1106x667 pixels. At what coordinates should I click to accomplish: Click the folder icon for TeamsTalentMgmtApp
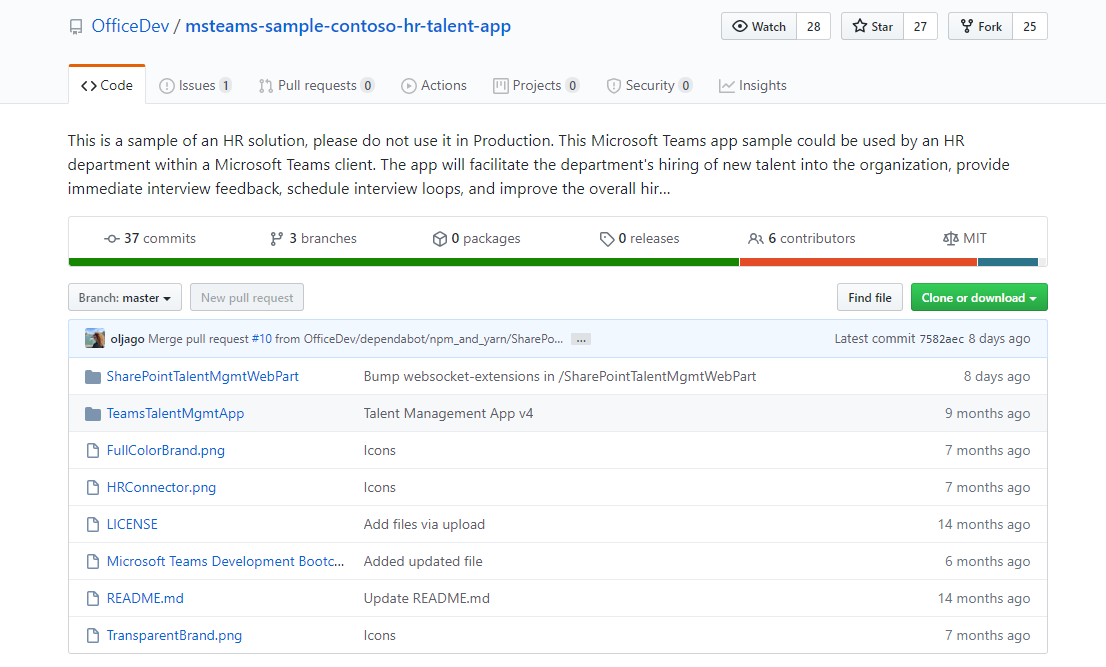coord(92,414)
